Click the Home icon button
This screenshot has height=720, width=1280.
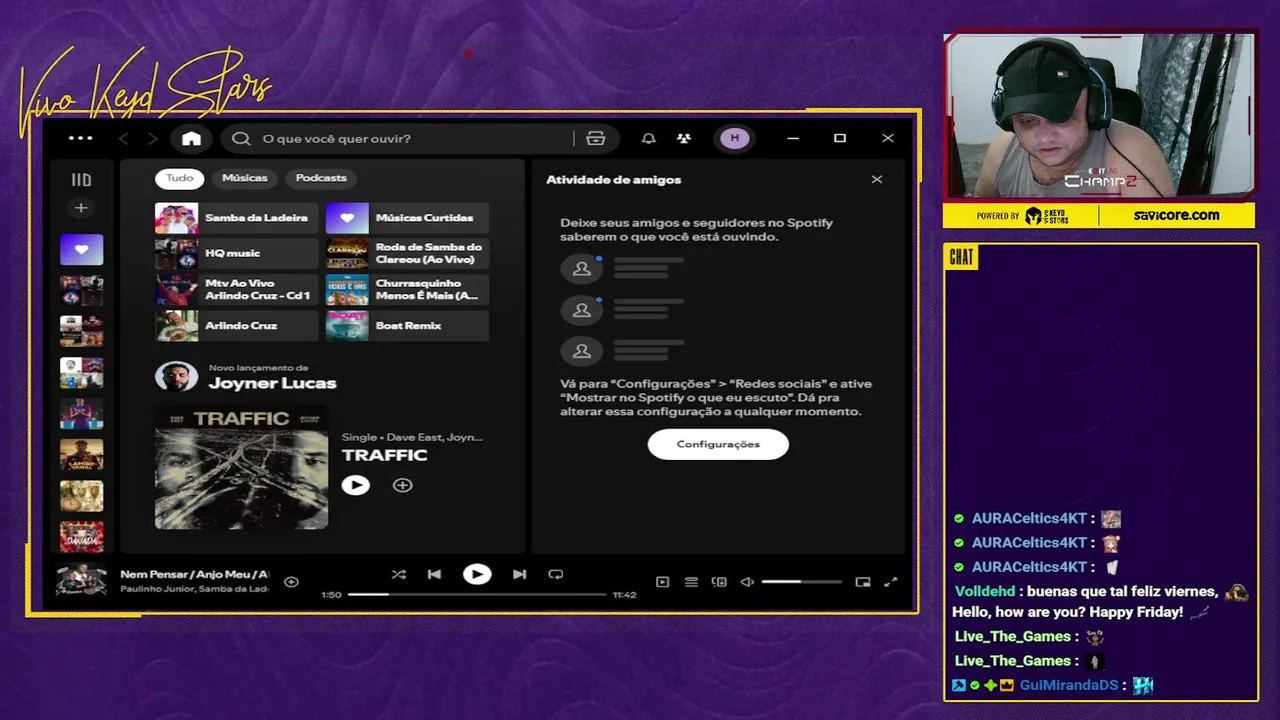pos(191,139)
